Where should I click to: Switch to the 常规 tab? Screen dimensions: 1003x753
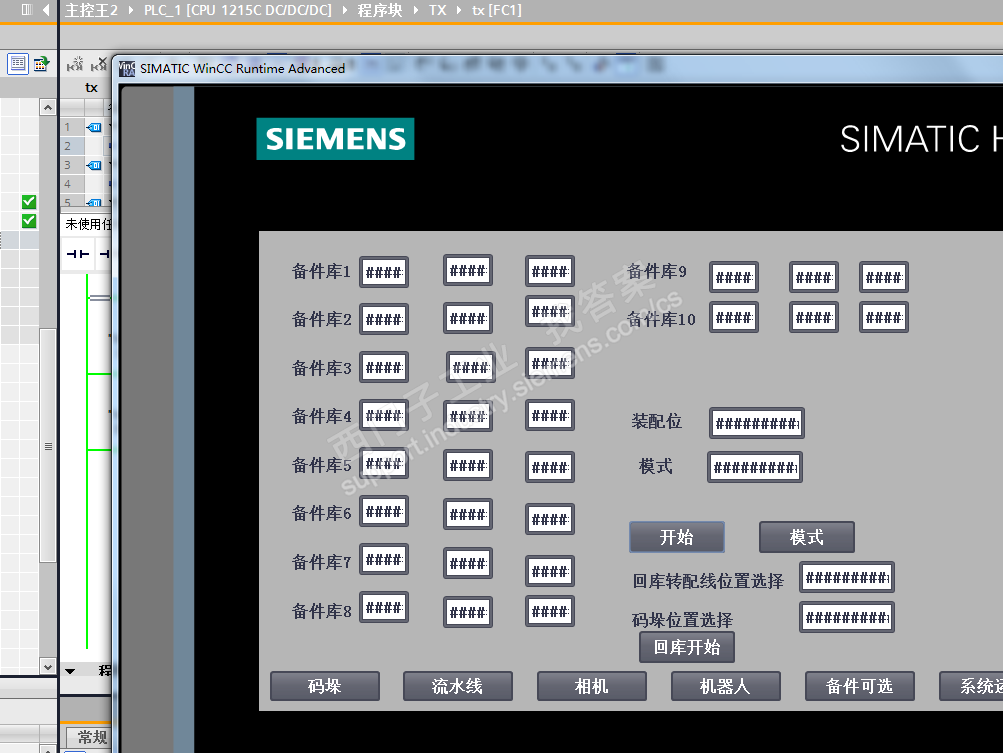[x=89, y=737]
